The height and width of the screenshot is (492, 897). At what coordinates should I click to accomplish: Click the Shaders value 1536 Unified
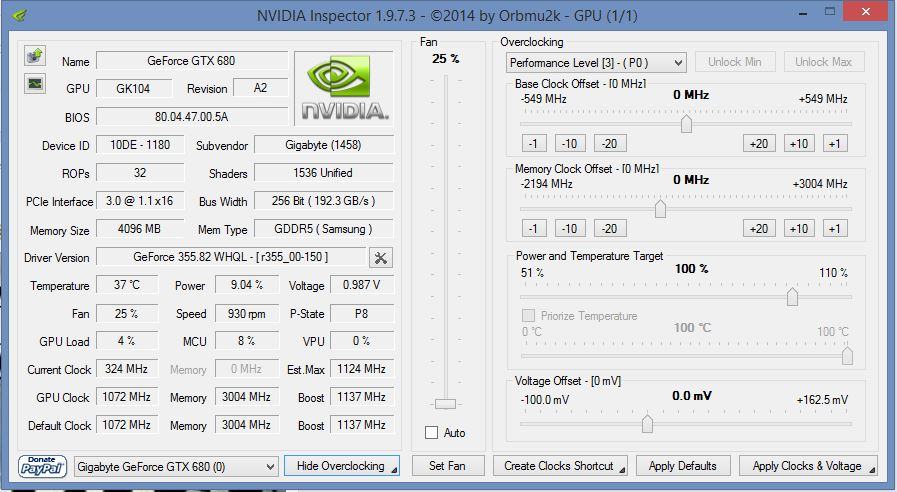click(x=324, y=173)
